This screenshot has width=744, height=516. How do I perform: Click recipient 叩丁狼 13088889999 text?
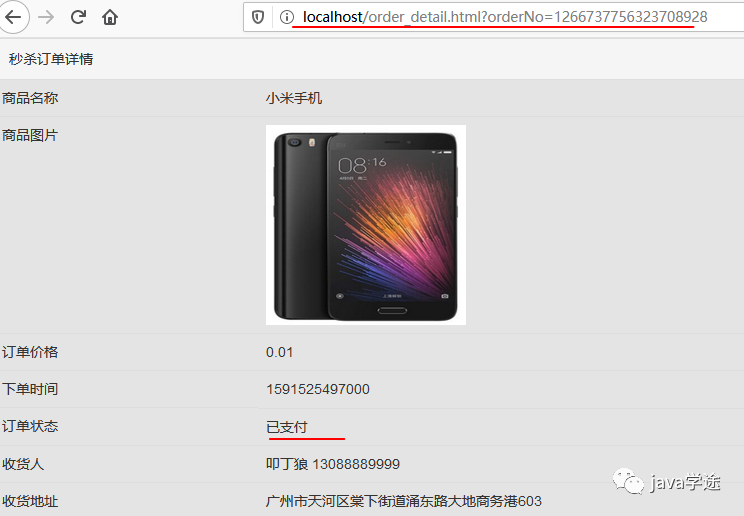(x=333, y=464)
